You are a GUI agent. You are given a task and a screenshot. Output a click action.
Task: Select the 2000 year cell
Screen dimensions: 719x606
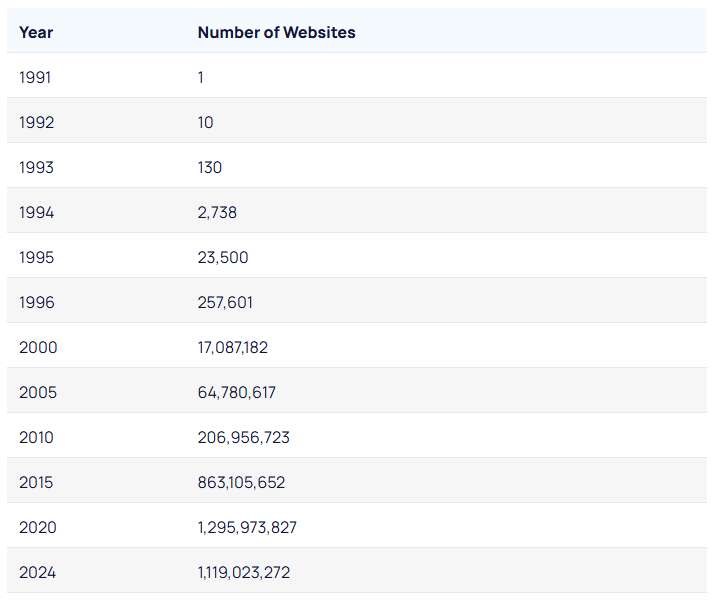pyautogui.click(x=38, y=347)
